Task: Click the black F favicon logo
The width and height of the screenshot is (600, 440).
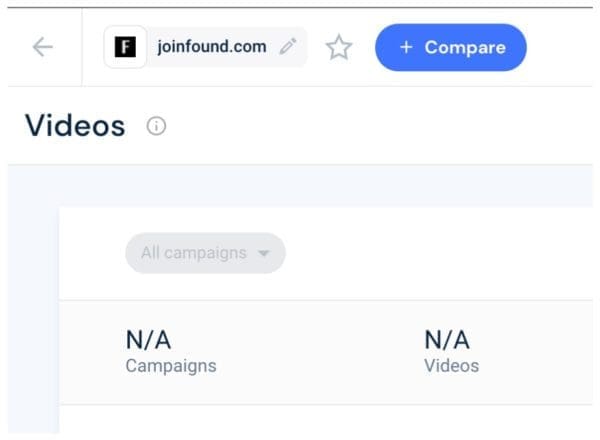Action: (125, 47)
